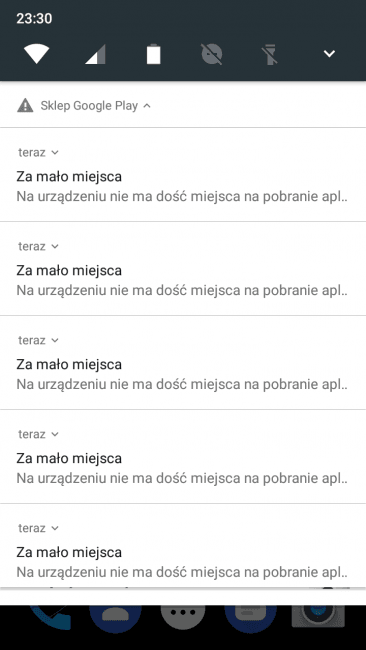The image size is (366, 650).
Task: Expand the second notification via teraz chevron
Action: pyautogui.click(x=55, y=247)
